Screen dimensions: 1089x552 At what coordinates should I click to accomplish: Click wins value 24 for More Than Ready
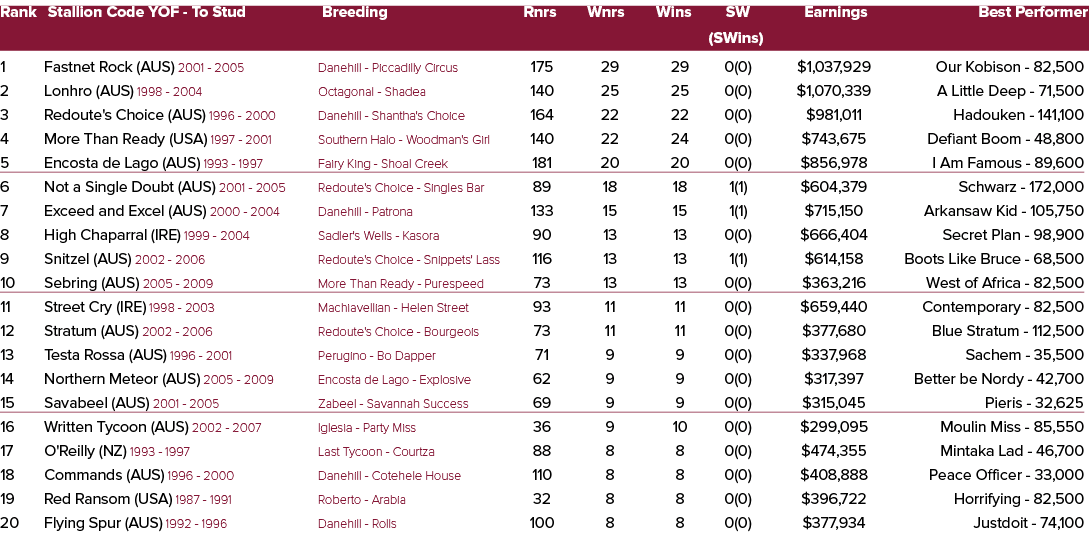tap(679, 139)
